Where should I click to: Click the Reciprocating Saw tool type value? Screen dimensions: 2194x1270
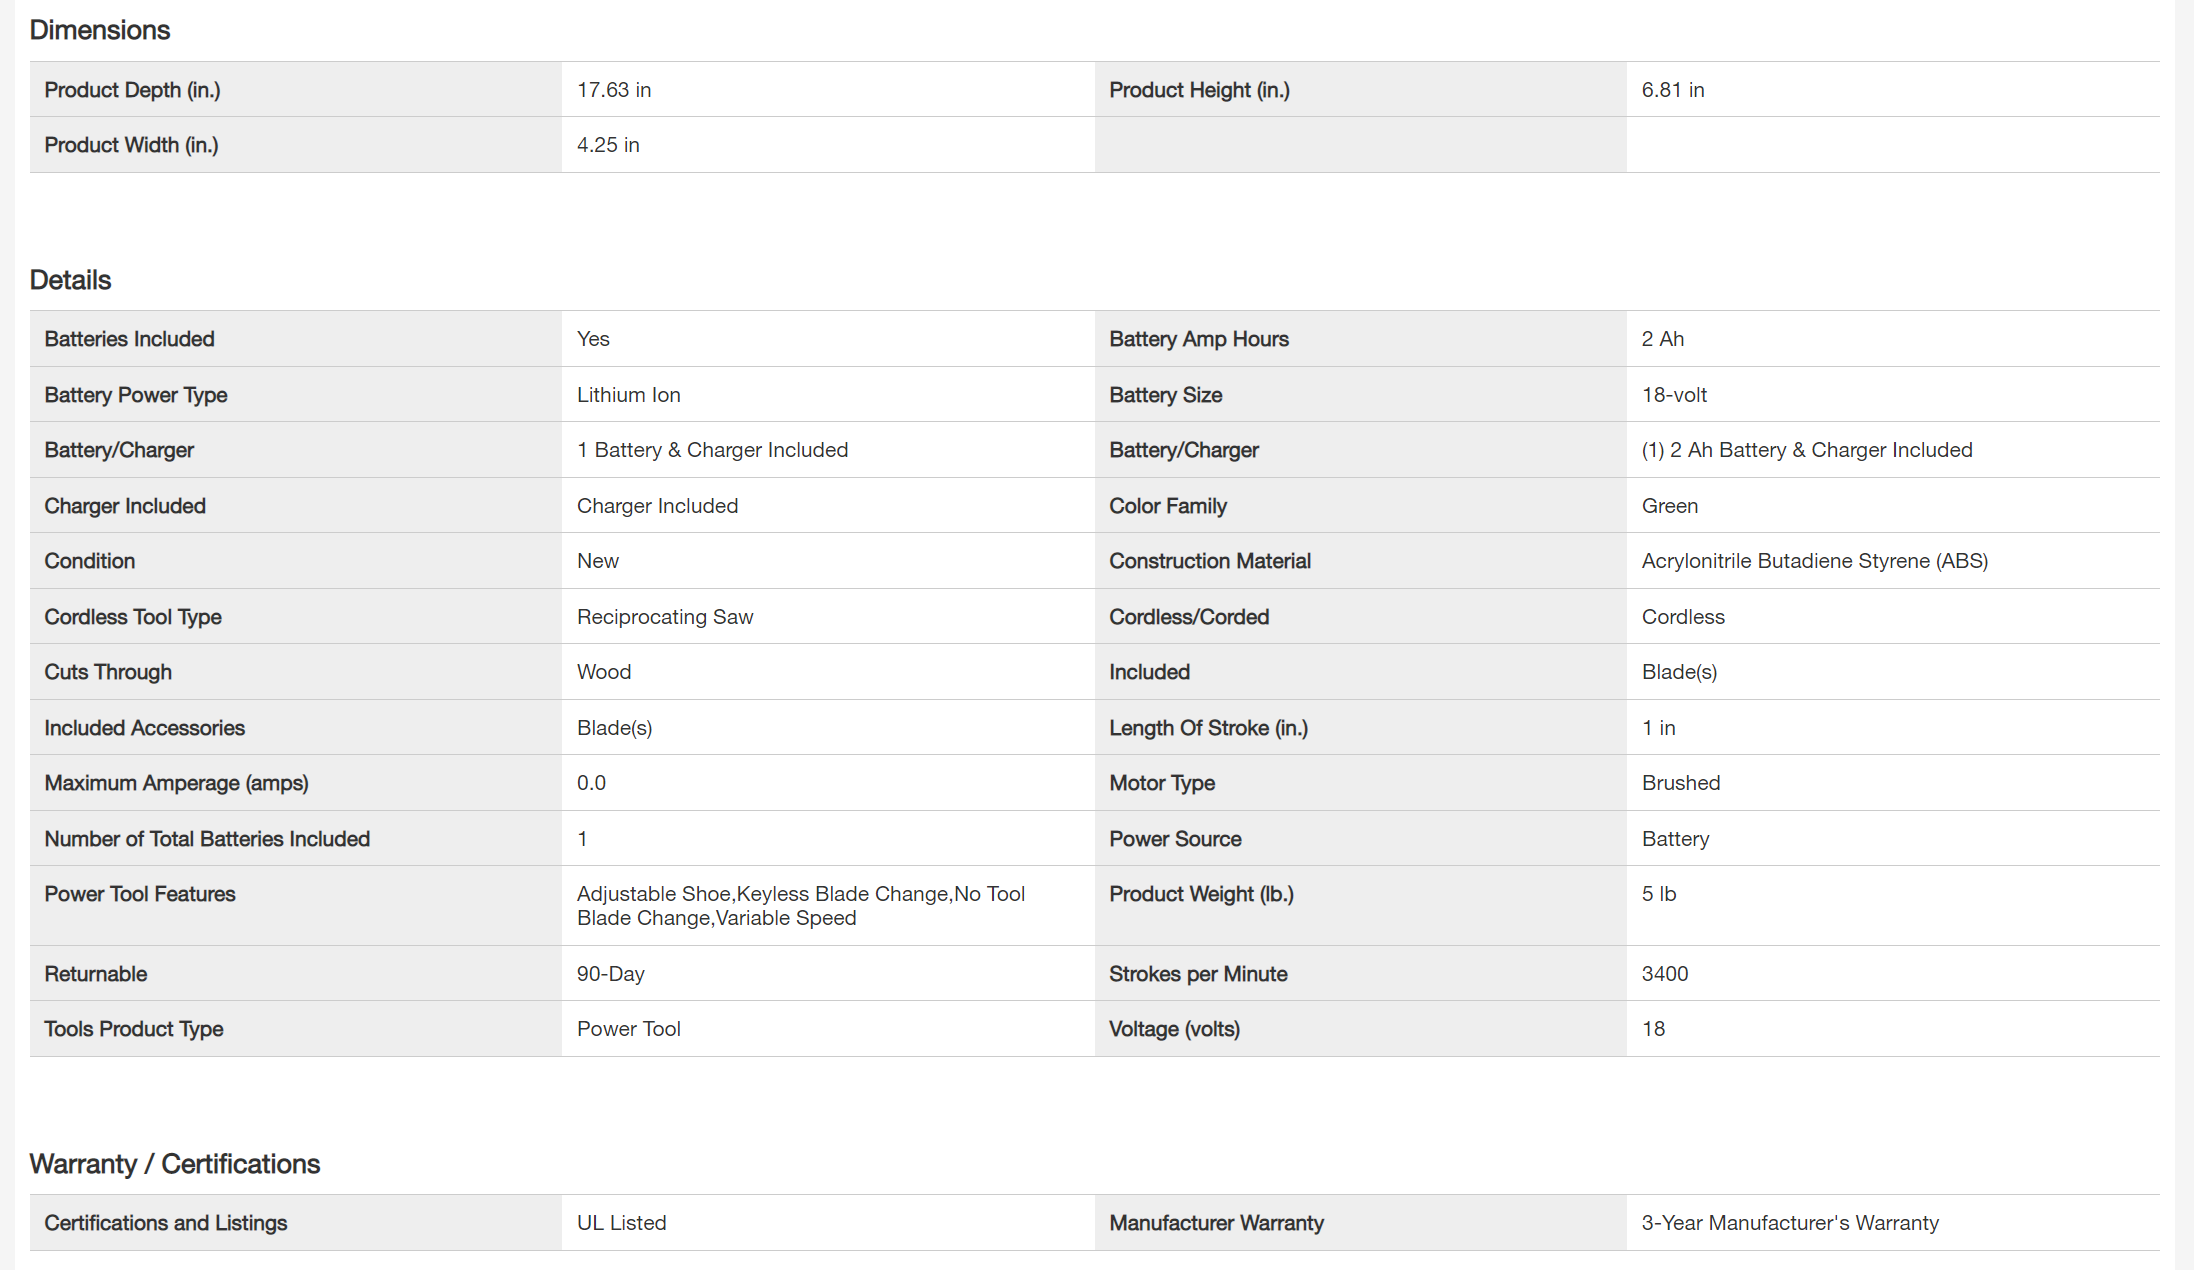click(x=664, y=617)
